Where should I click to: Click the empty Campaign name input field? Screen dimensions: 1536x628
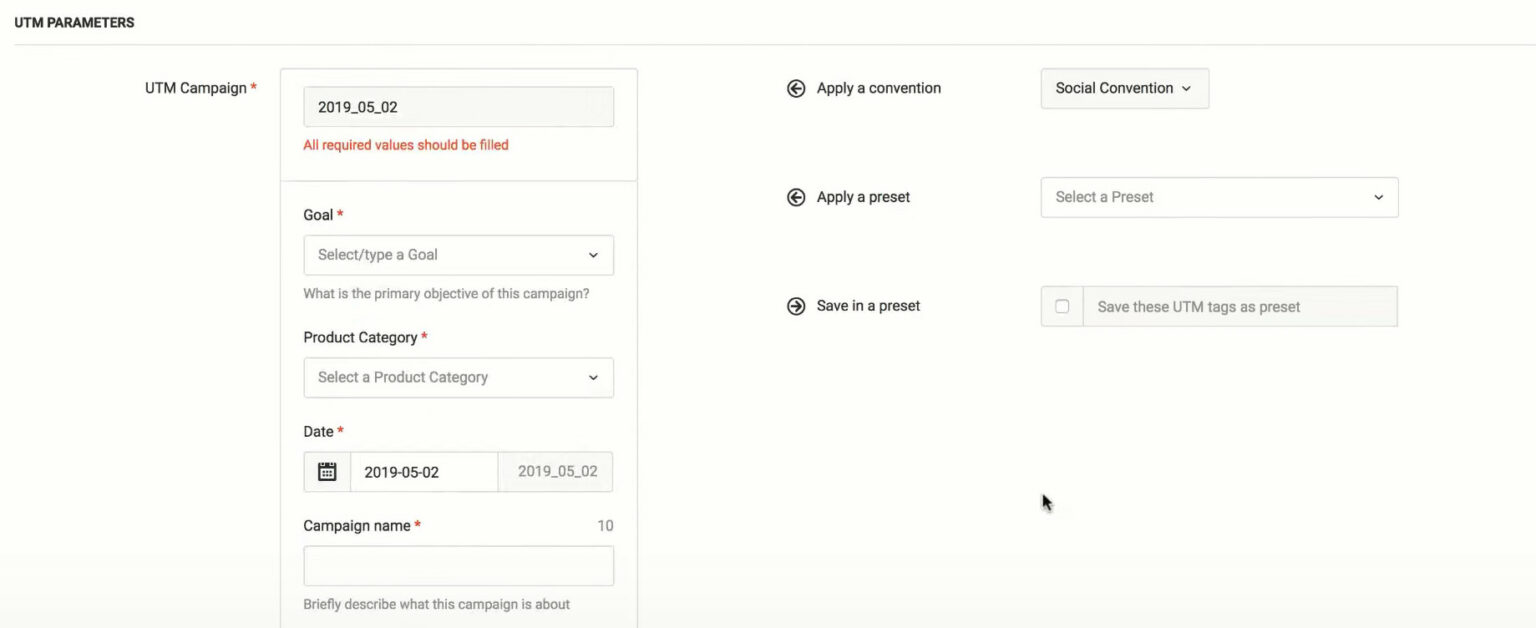(458, 565)
